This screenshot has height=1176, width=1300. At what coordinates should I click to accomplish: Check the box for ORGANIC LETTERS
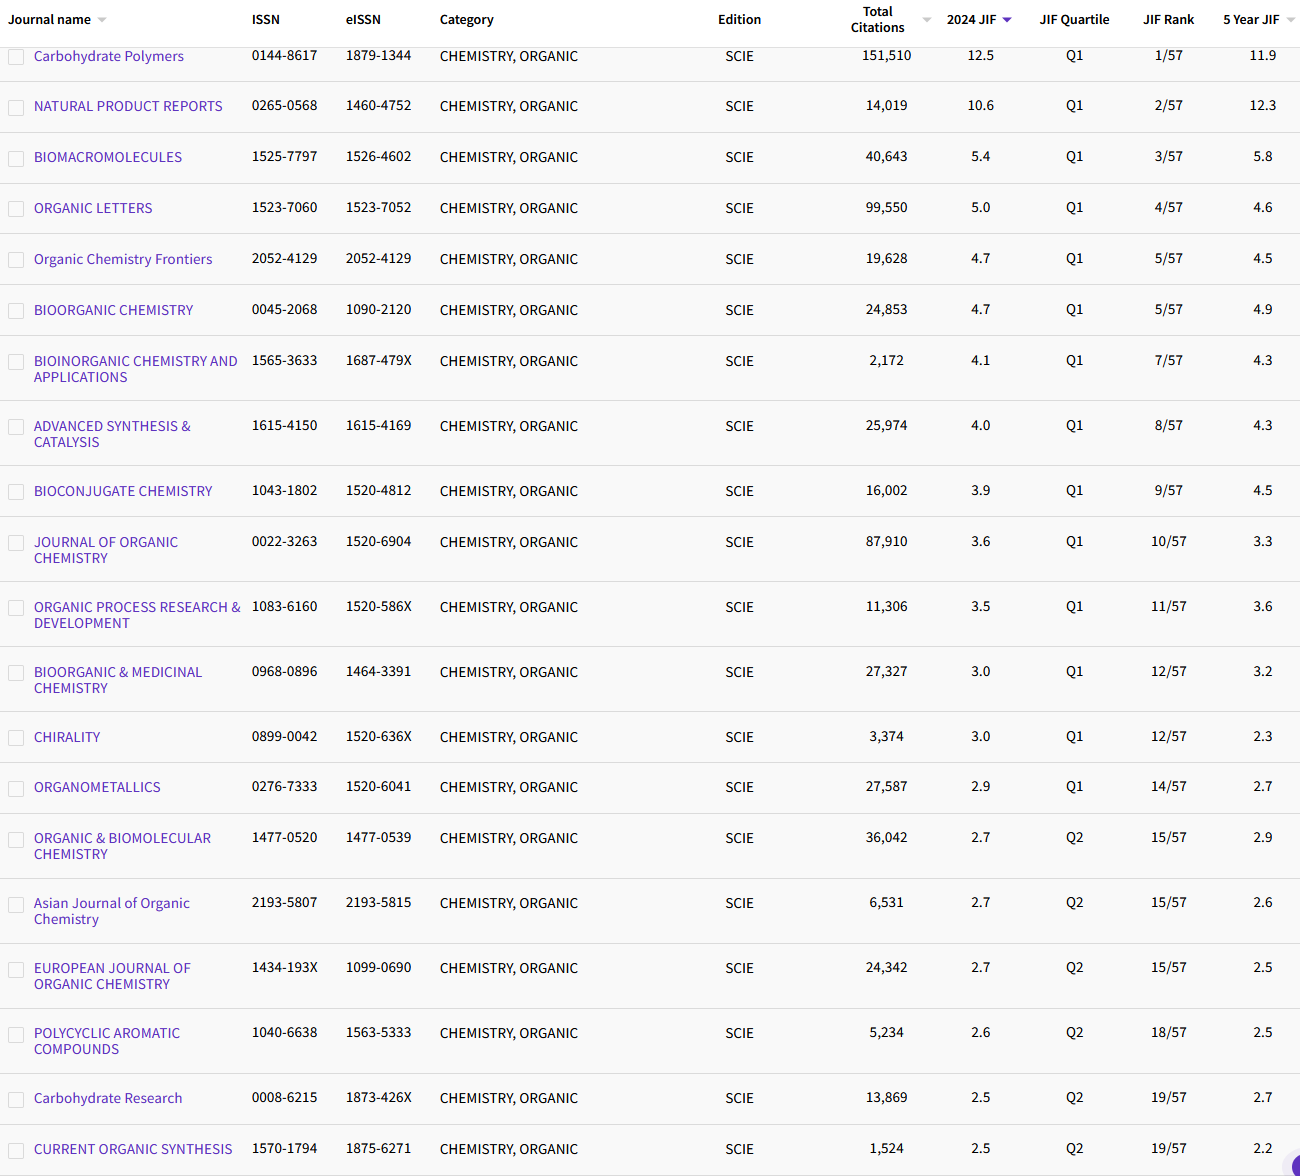(x=16, y=209)
